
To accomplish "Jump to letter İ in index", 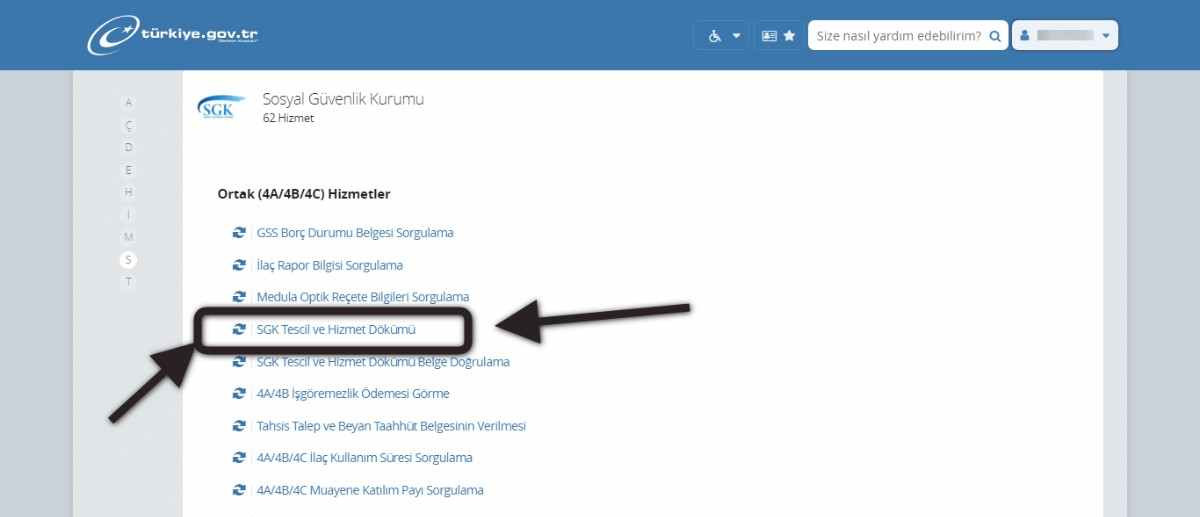I will (128, 214).
